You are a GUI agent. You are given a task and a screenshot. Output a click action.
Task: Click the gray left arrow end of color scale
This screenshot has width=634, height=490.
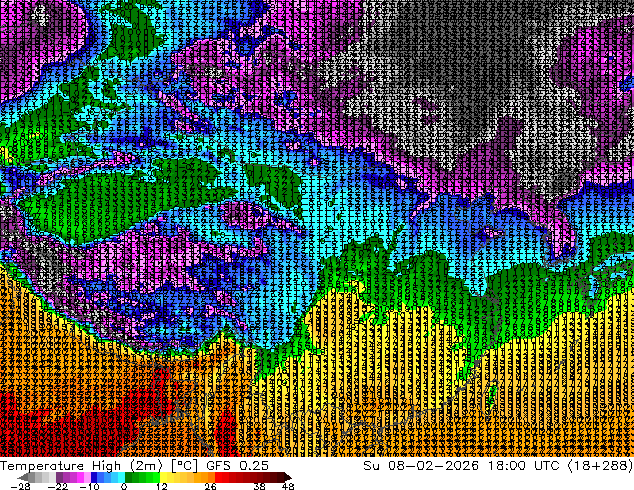[x=23, y=477]
